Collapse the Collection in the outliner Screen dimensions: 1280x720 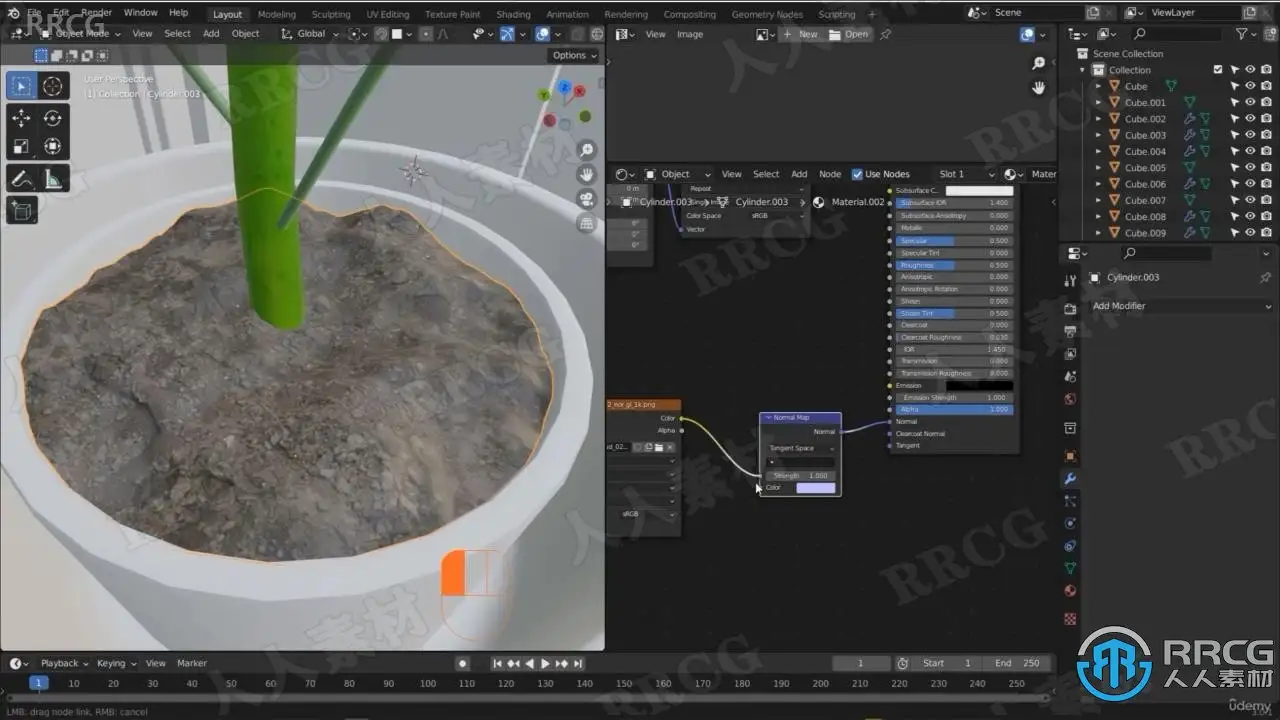[1082, 70]
